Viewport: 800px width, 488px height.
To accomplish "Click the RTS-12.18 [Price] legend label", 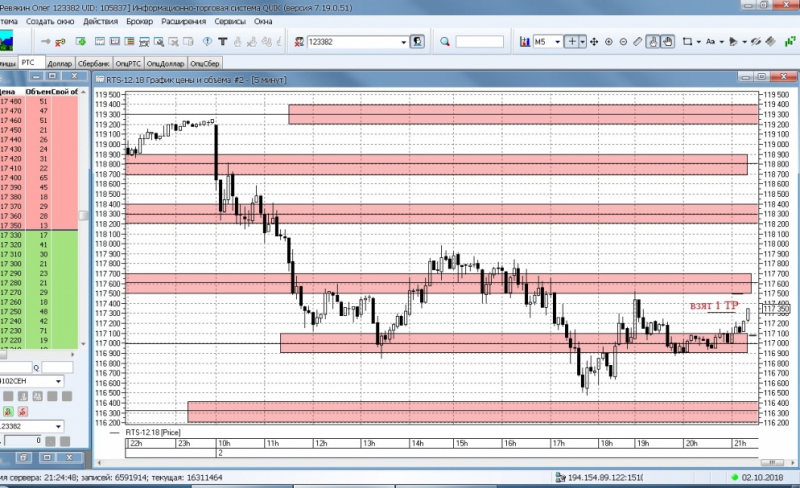I will (153, 432).
